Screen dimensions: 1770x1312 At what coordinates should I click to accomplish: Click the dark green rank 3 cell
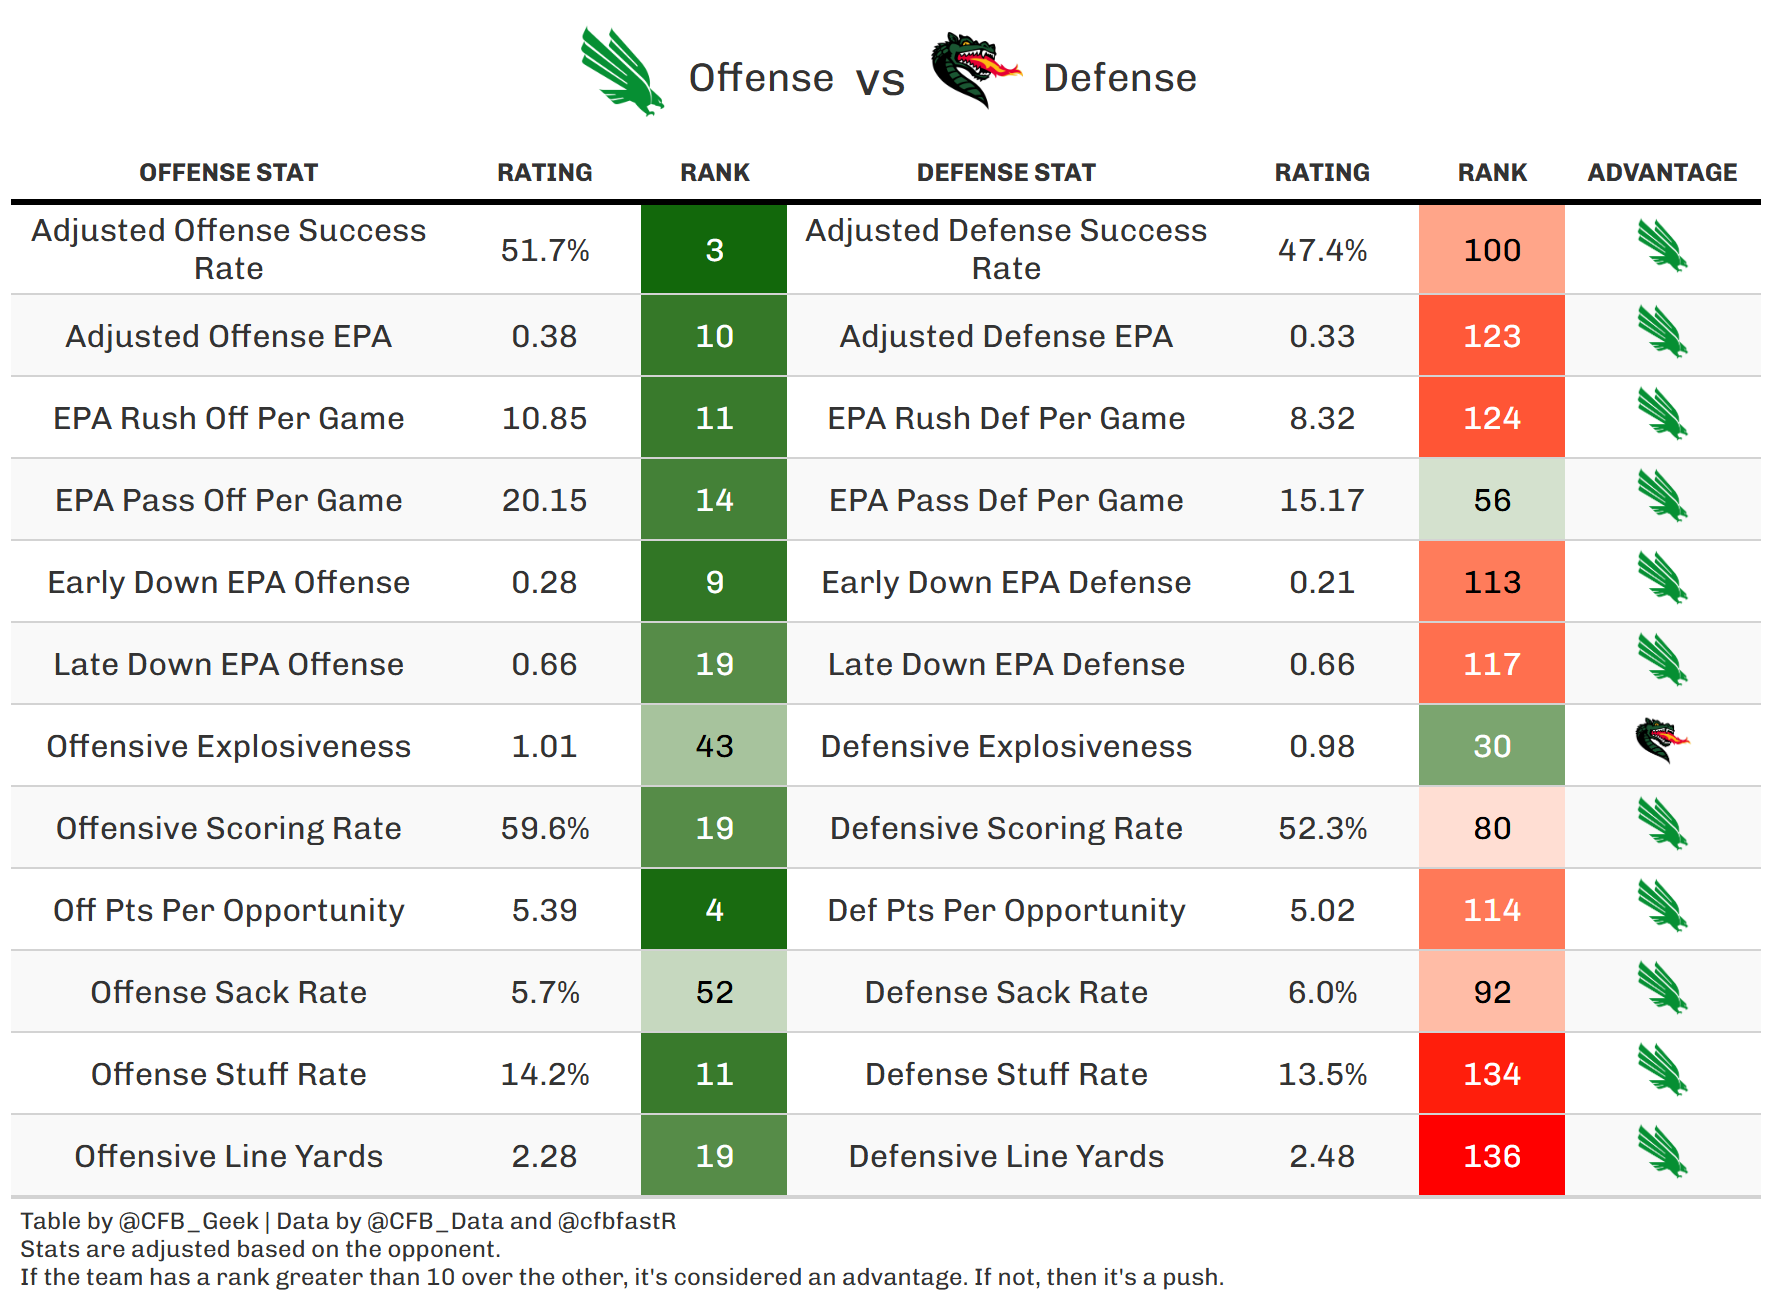pyautogui.click(x=714, y=250)
